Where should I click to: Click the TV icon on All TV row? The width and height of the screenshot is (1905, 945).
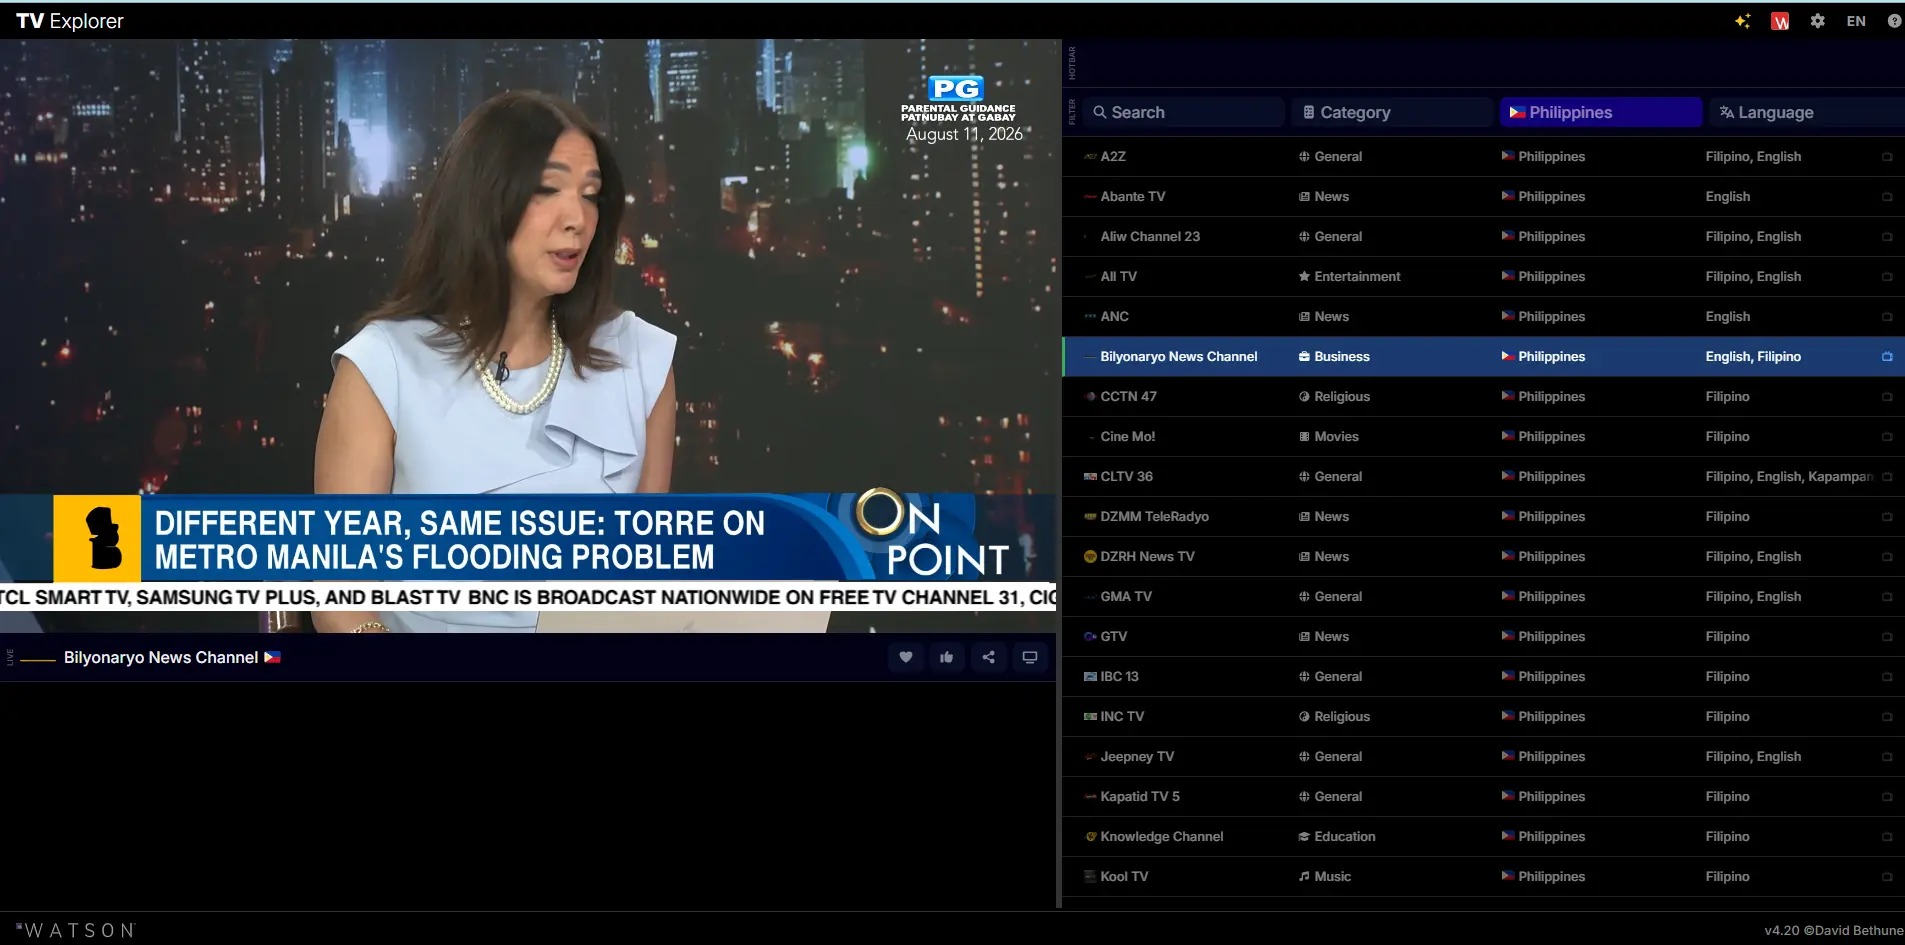click(x=1887, y=277)
